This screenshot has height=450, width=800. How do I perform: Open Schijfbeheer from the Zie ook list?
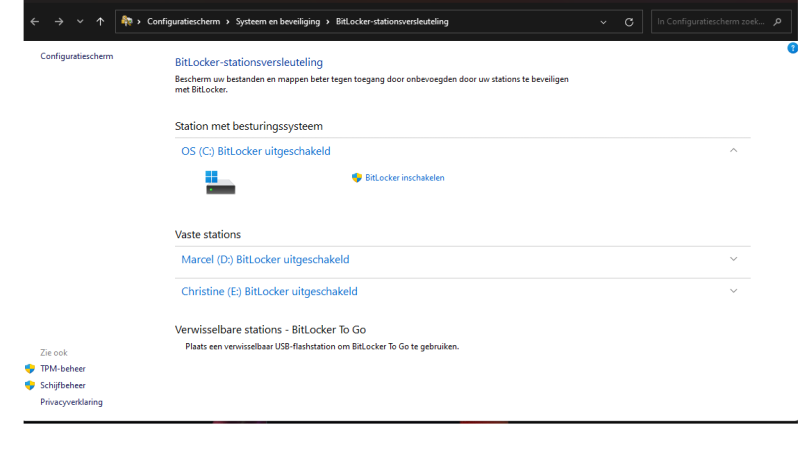pyautogui.click(x=62, y=385)
